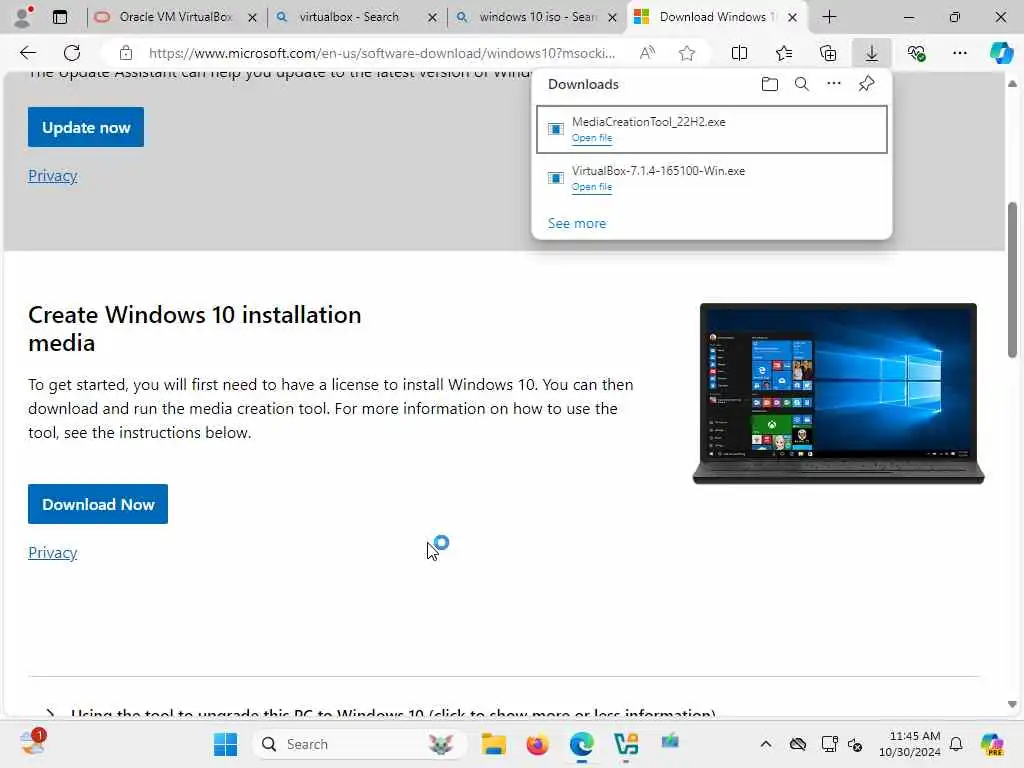The width and height of the screenshot is (1024, 768).
Task: Open Copilot sidebar icon
Action: point(1001,53)
